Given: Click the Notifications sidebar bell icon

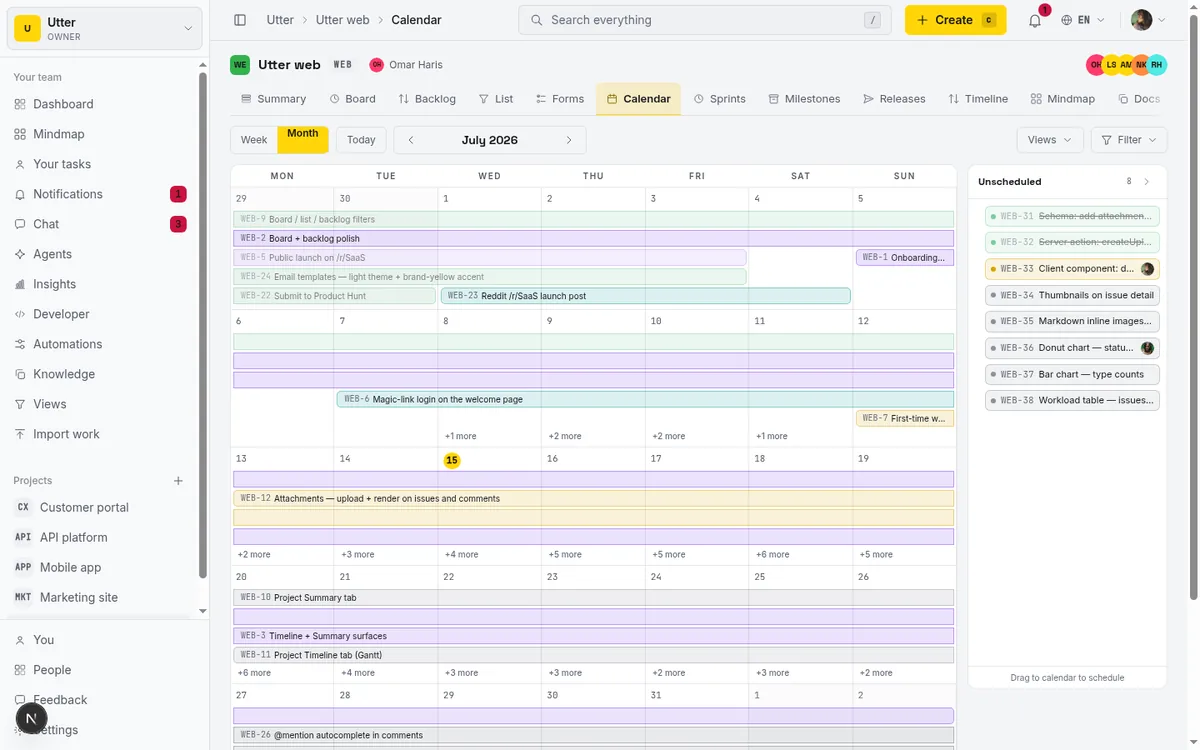Looking at the screenshot, I should 20,194.
